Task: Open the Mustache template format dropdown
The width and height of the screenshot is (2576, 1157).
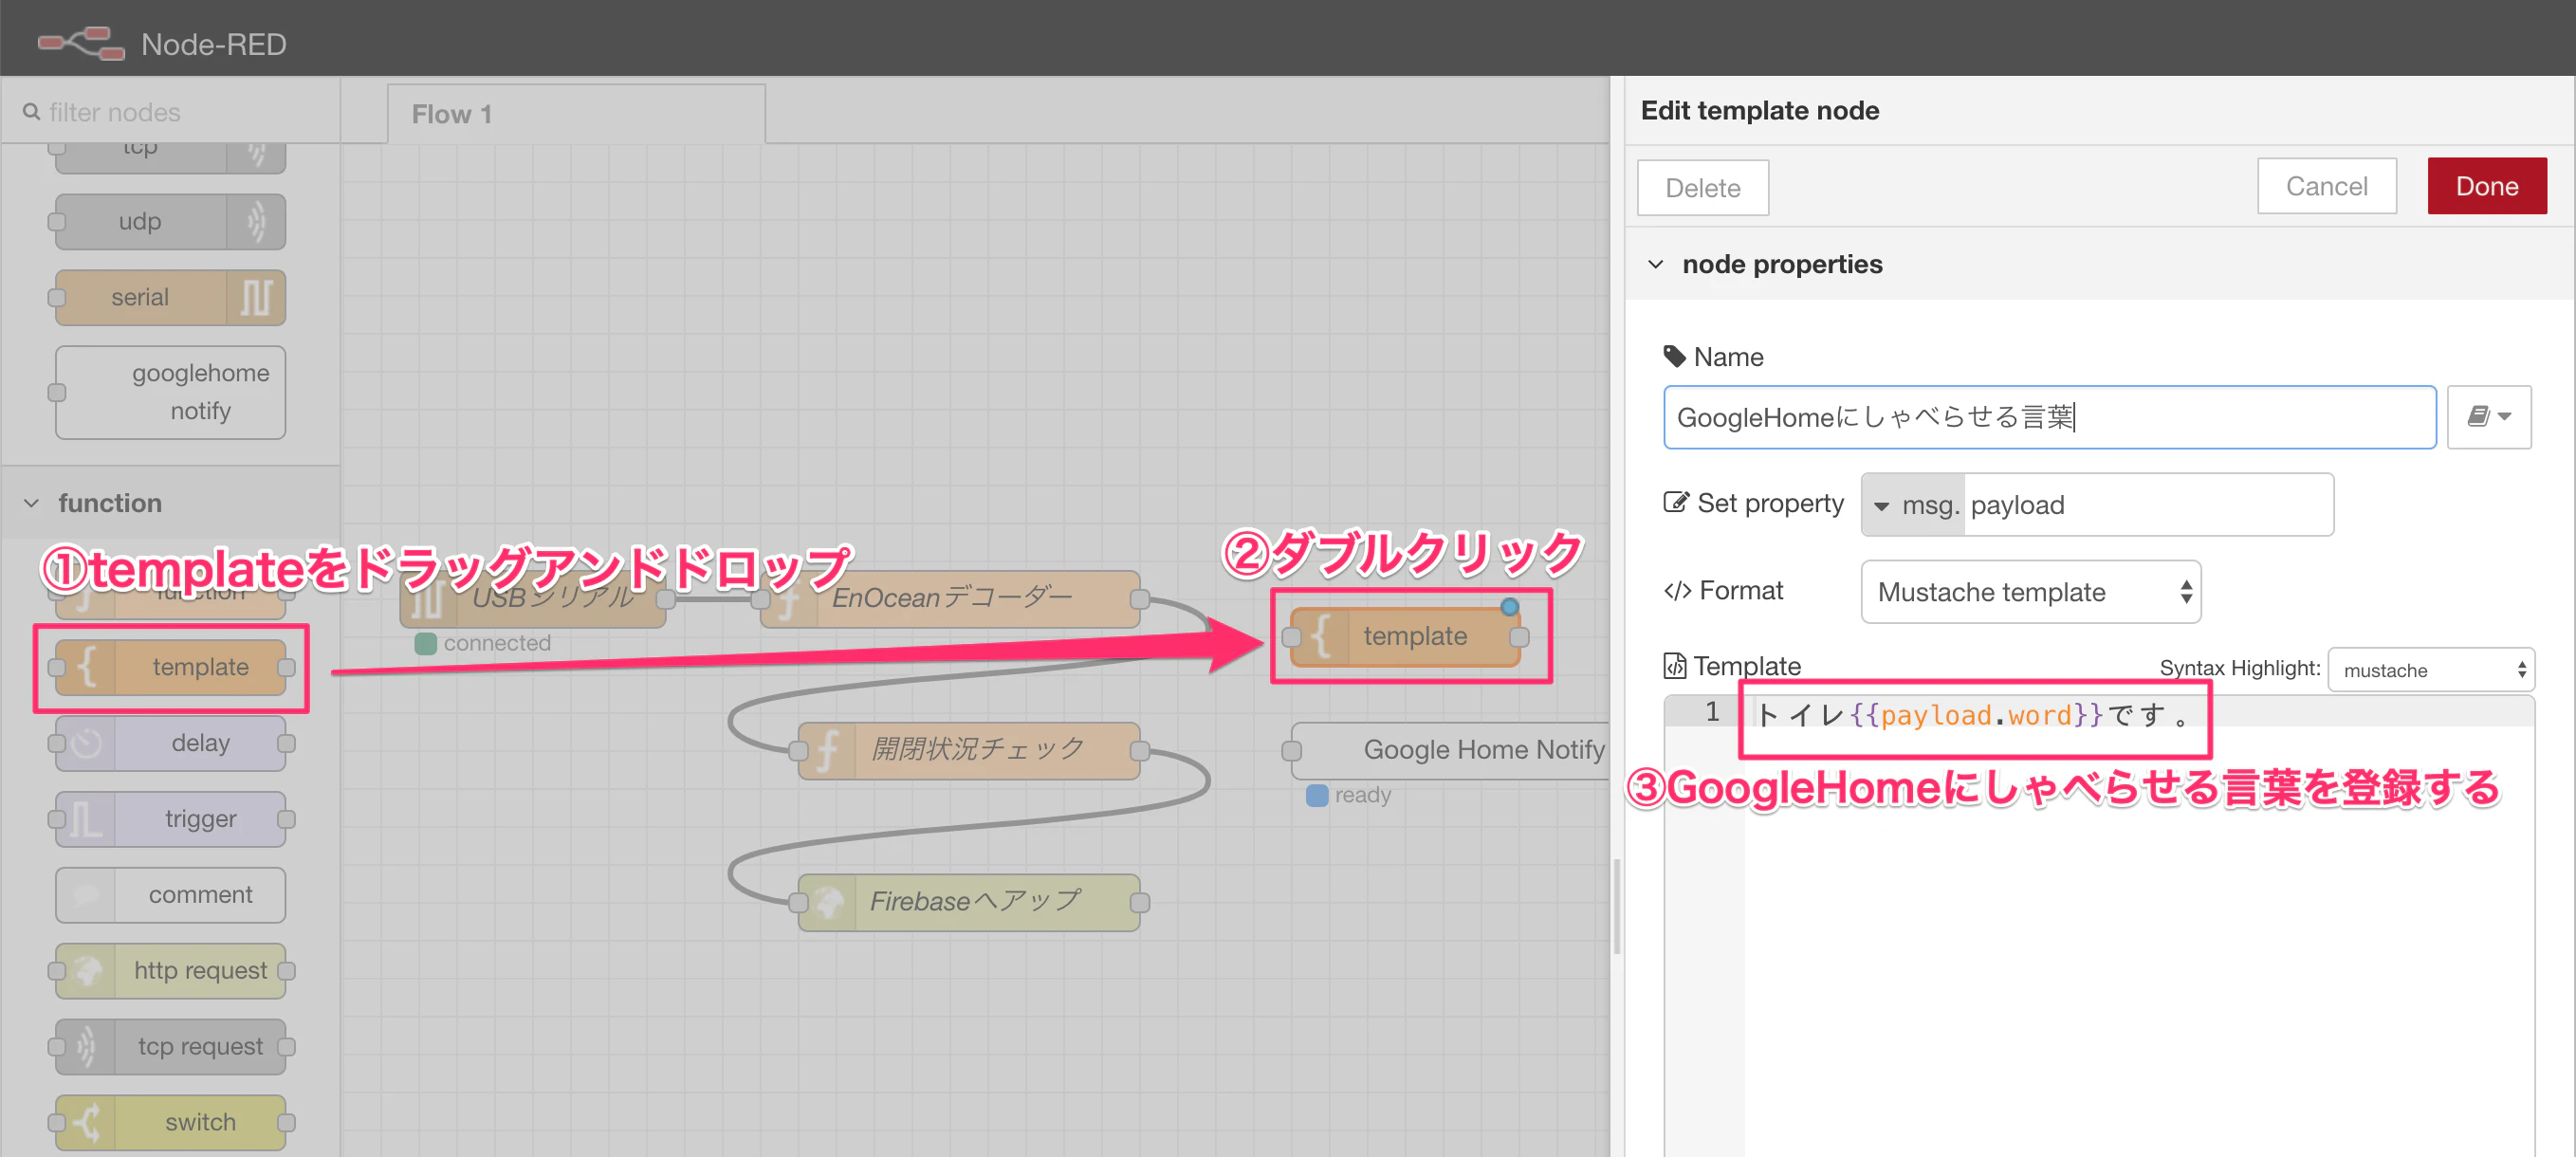Action: point(2031,592)
